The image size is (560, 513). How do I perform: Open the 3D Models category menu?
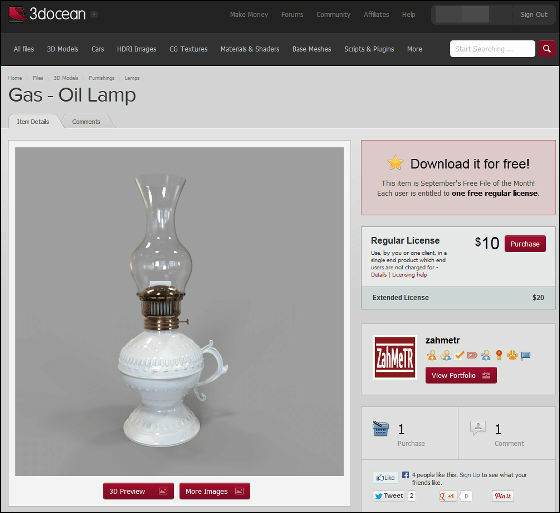tap(62, 49)
